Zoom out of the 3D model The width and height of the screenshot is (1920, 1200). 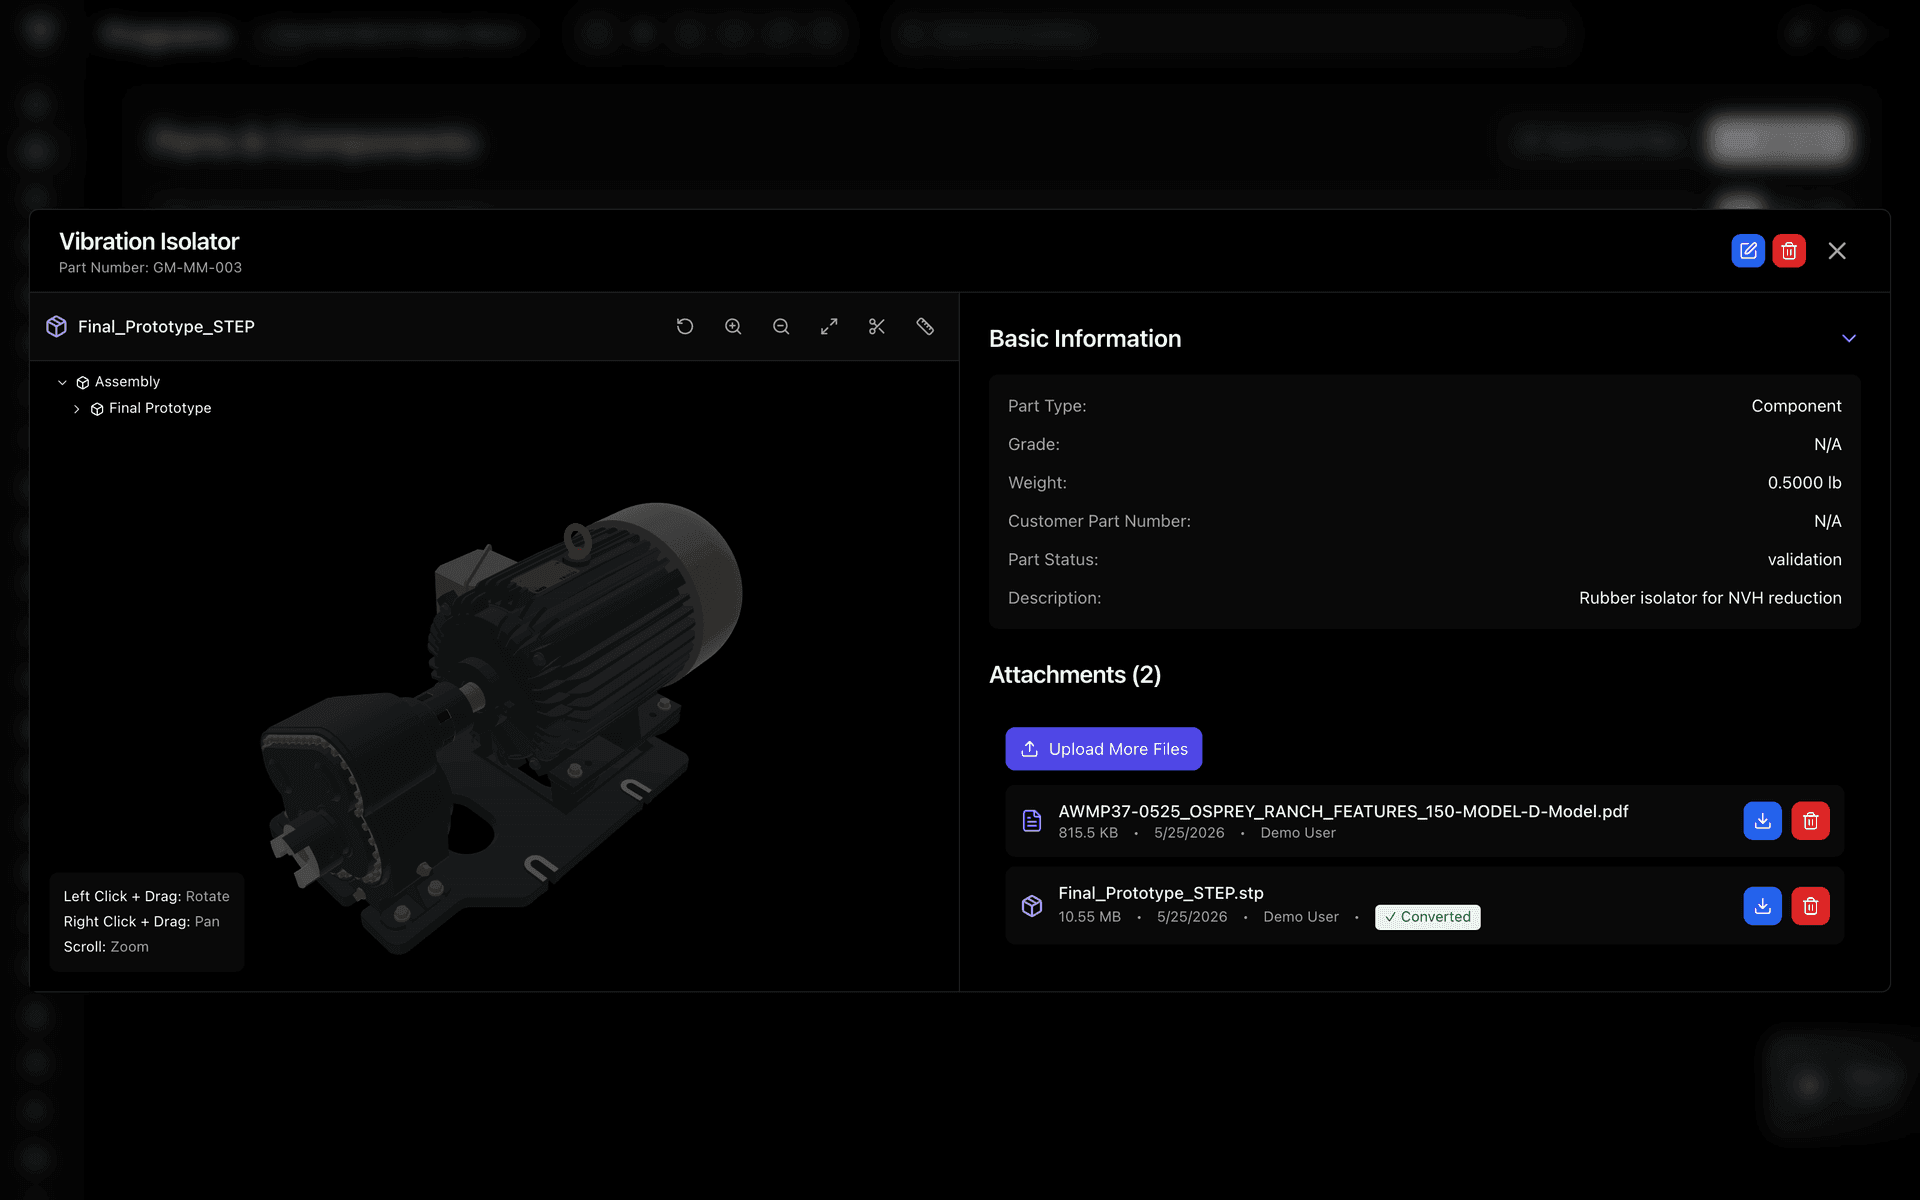click(781, 327)
